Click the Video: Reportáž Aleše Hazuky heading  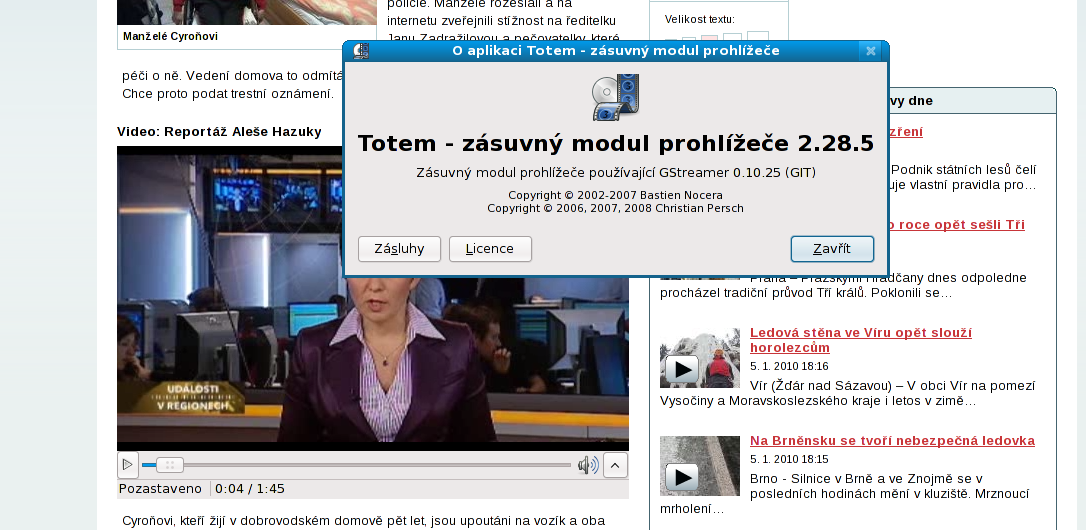(x=219, y=132)
